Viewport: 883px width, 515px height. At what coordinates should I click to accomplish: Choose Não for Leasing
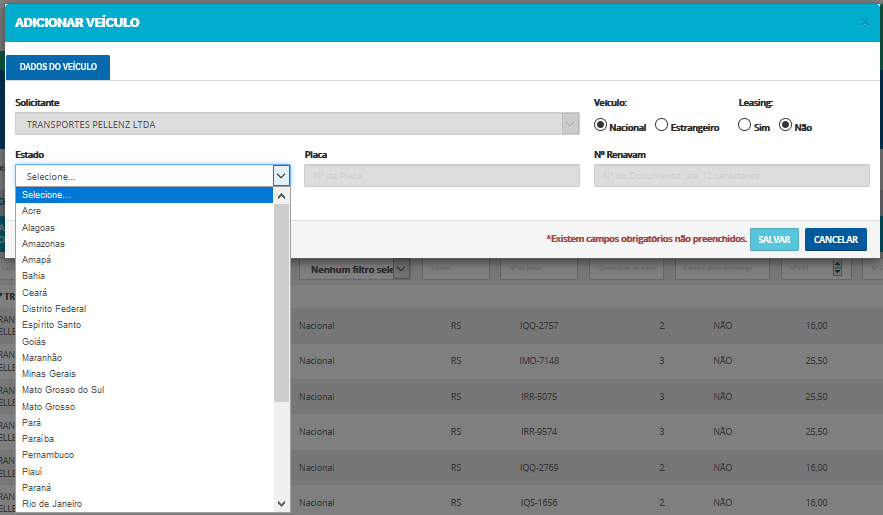pyautogui.click(x=785, y=126)
